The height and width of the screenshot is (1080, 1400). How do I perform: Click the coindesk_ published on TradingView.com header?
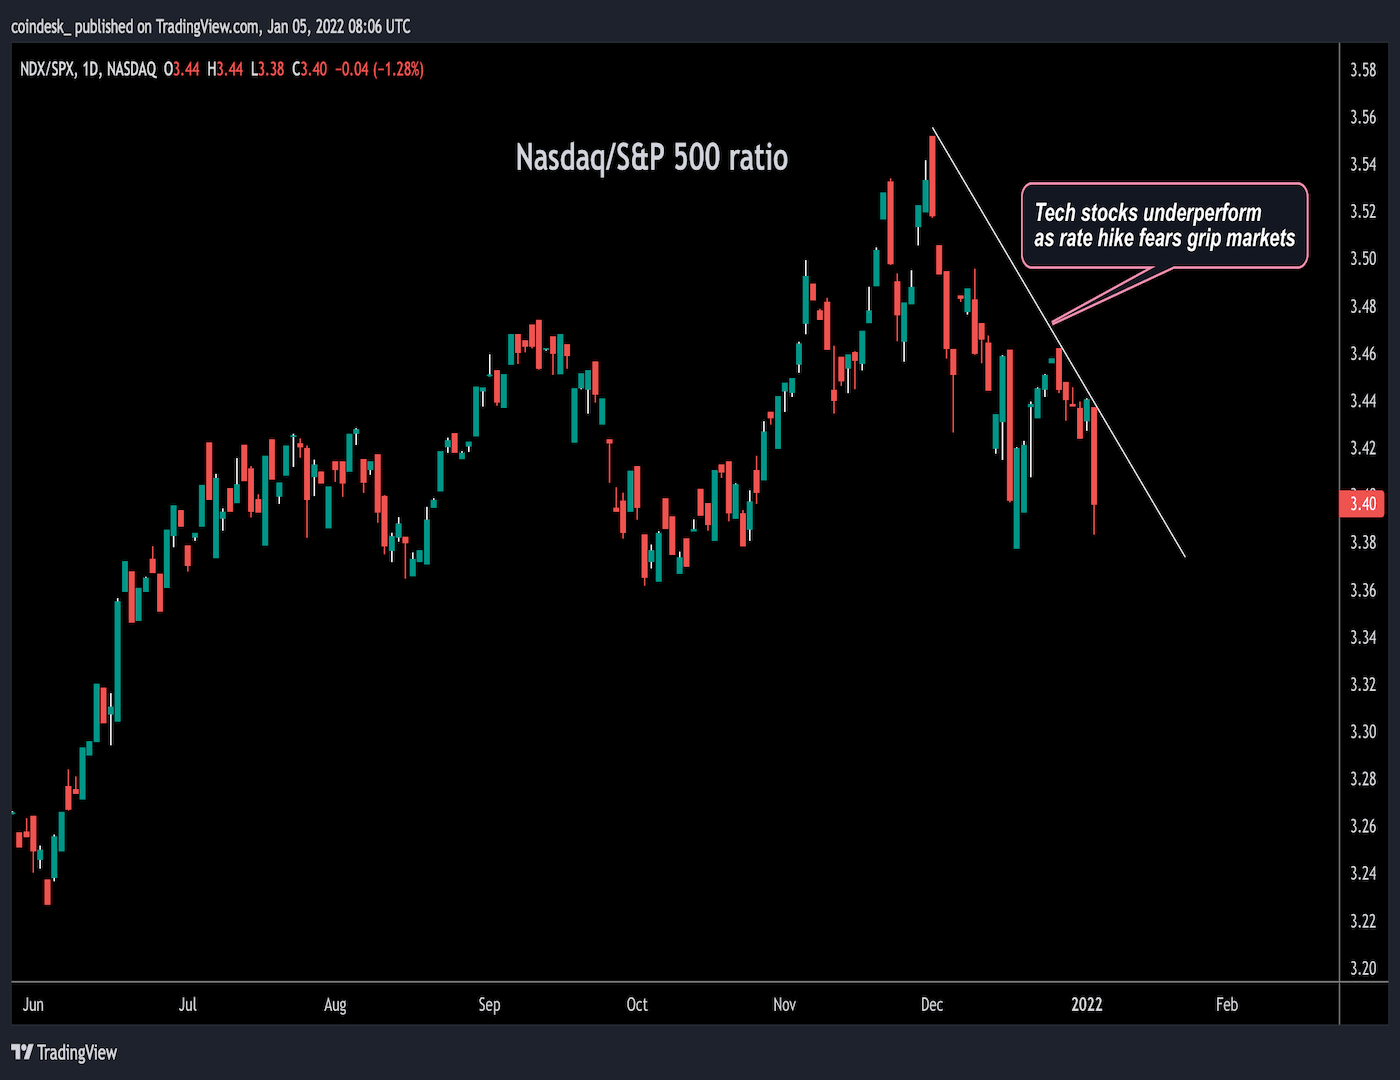click(211, 26)
